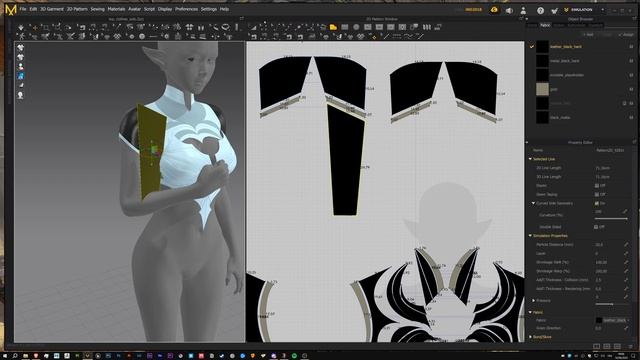
Task: Click the pencil edit icon for Curvature
Action: 625,211
